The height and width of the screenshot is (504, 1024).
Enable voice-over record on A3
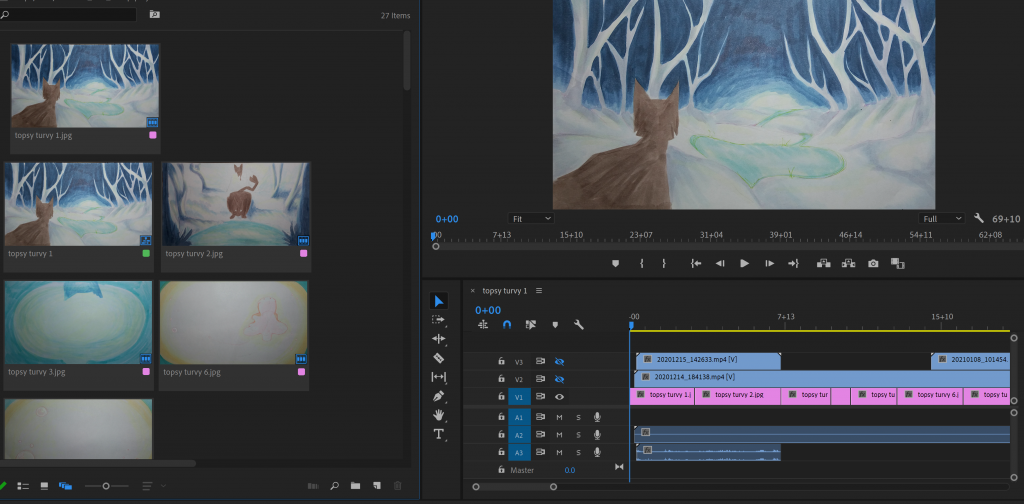(x=597, y=452)
